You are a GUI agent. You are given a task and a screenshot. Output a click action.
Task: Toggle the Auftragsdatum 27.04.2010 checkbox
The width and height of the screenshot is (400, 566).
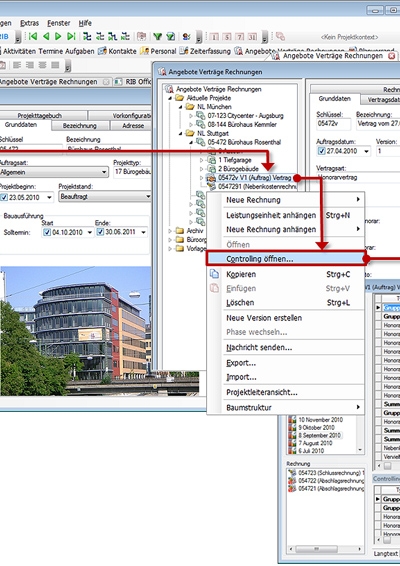[321, 151]
